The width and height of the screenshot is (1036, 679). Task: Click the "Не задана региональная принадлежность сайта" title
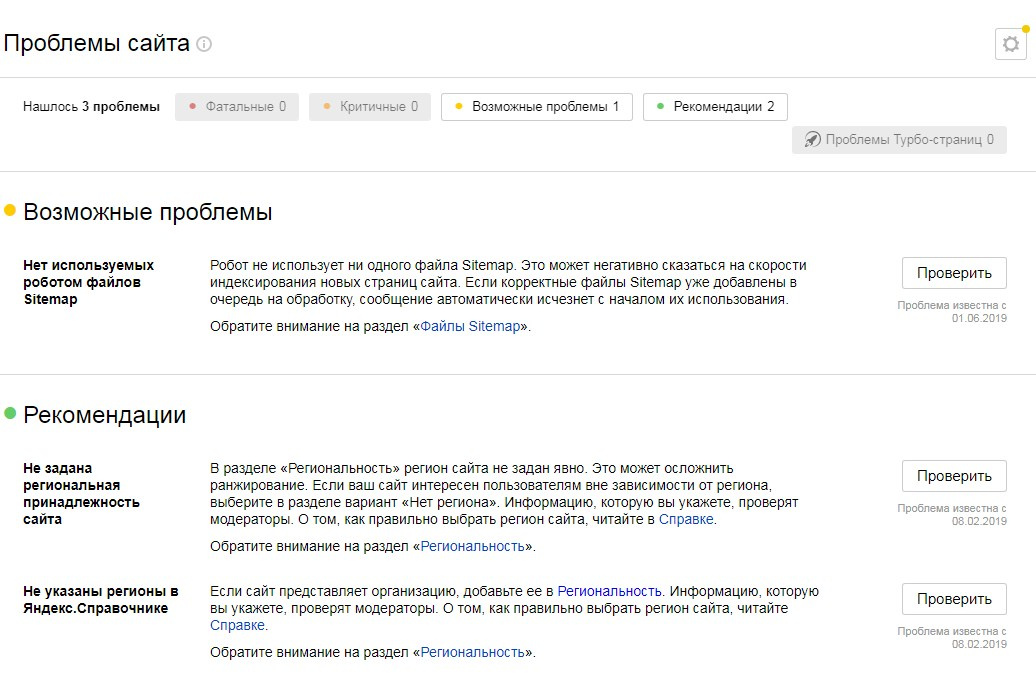[81, 493]
